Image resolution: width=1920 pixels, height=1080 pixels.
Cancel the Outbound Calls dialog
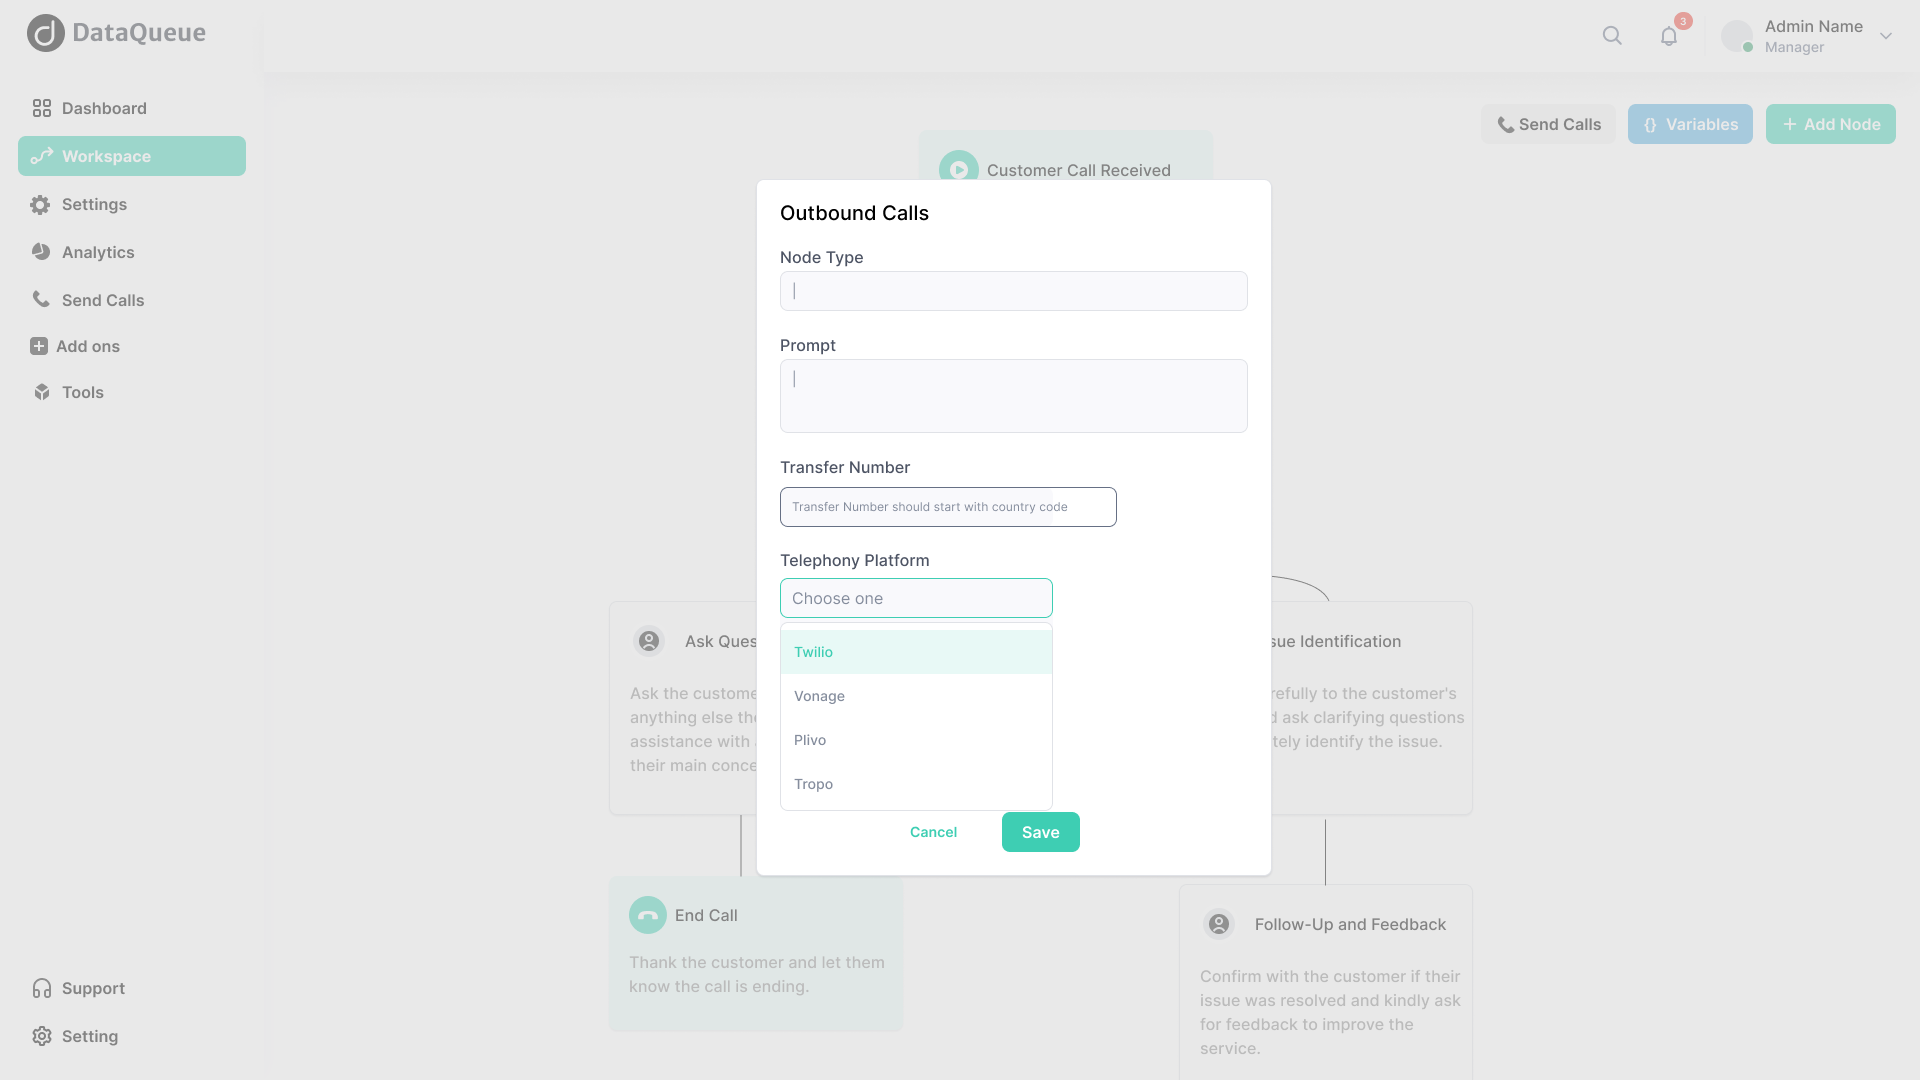click(933, 832)
